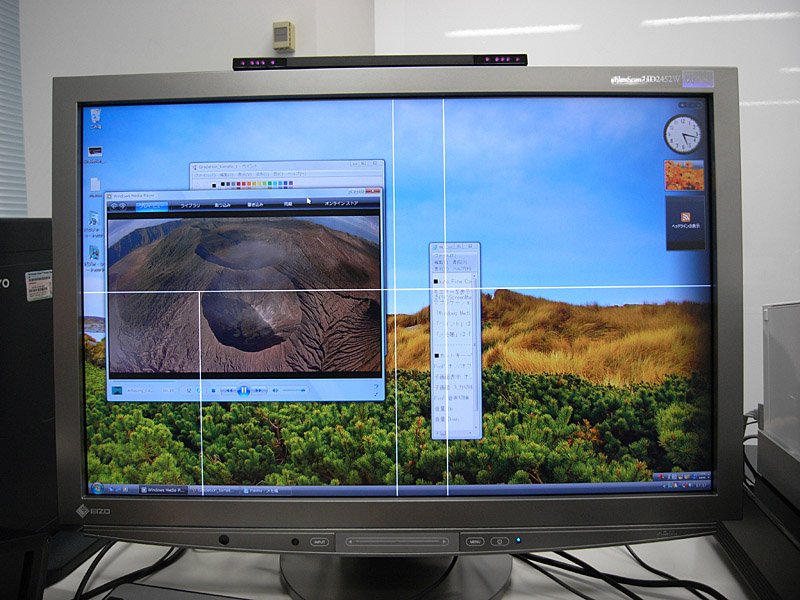Skip to previous track in media player
This screenshot has width=800, height=600.
click(x=228, y=390)
